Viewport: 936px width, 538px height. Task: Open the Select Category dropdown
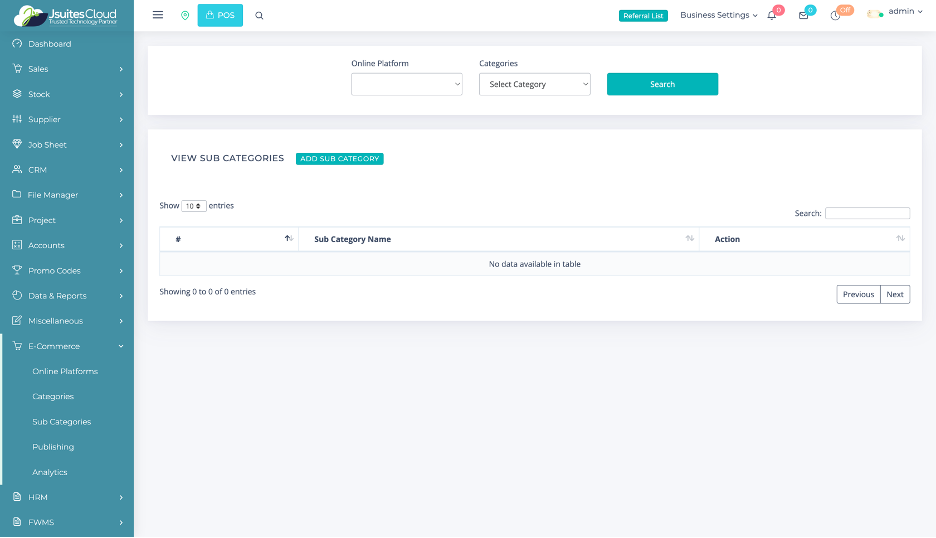535,85
